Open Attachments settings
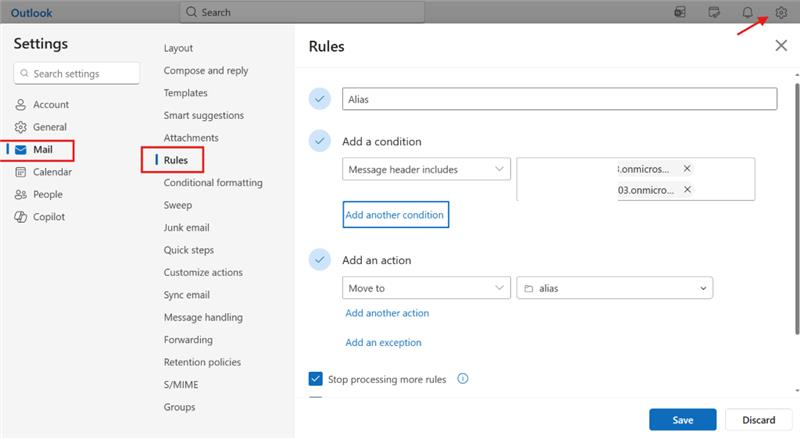Viewport: 800px width, 438px height. 191,138
